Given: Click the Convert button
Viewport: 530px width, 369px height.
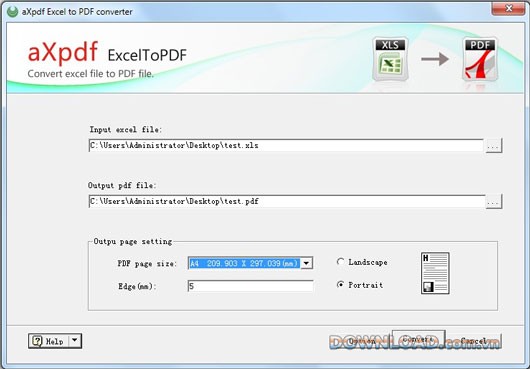Looking at the screenshot, I should click(418, 339).
